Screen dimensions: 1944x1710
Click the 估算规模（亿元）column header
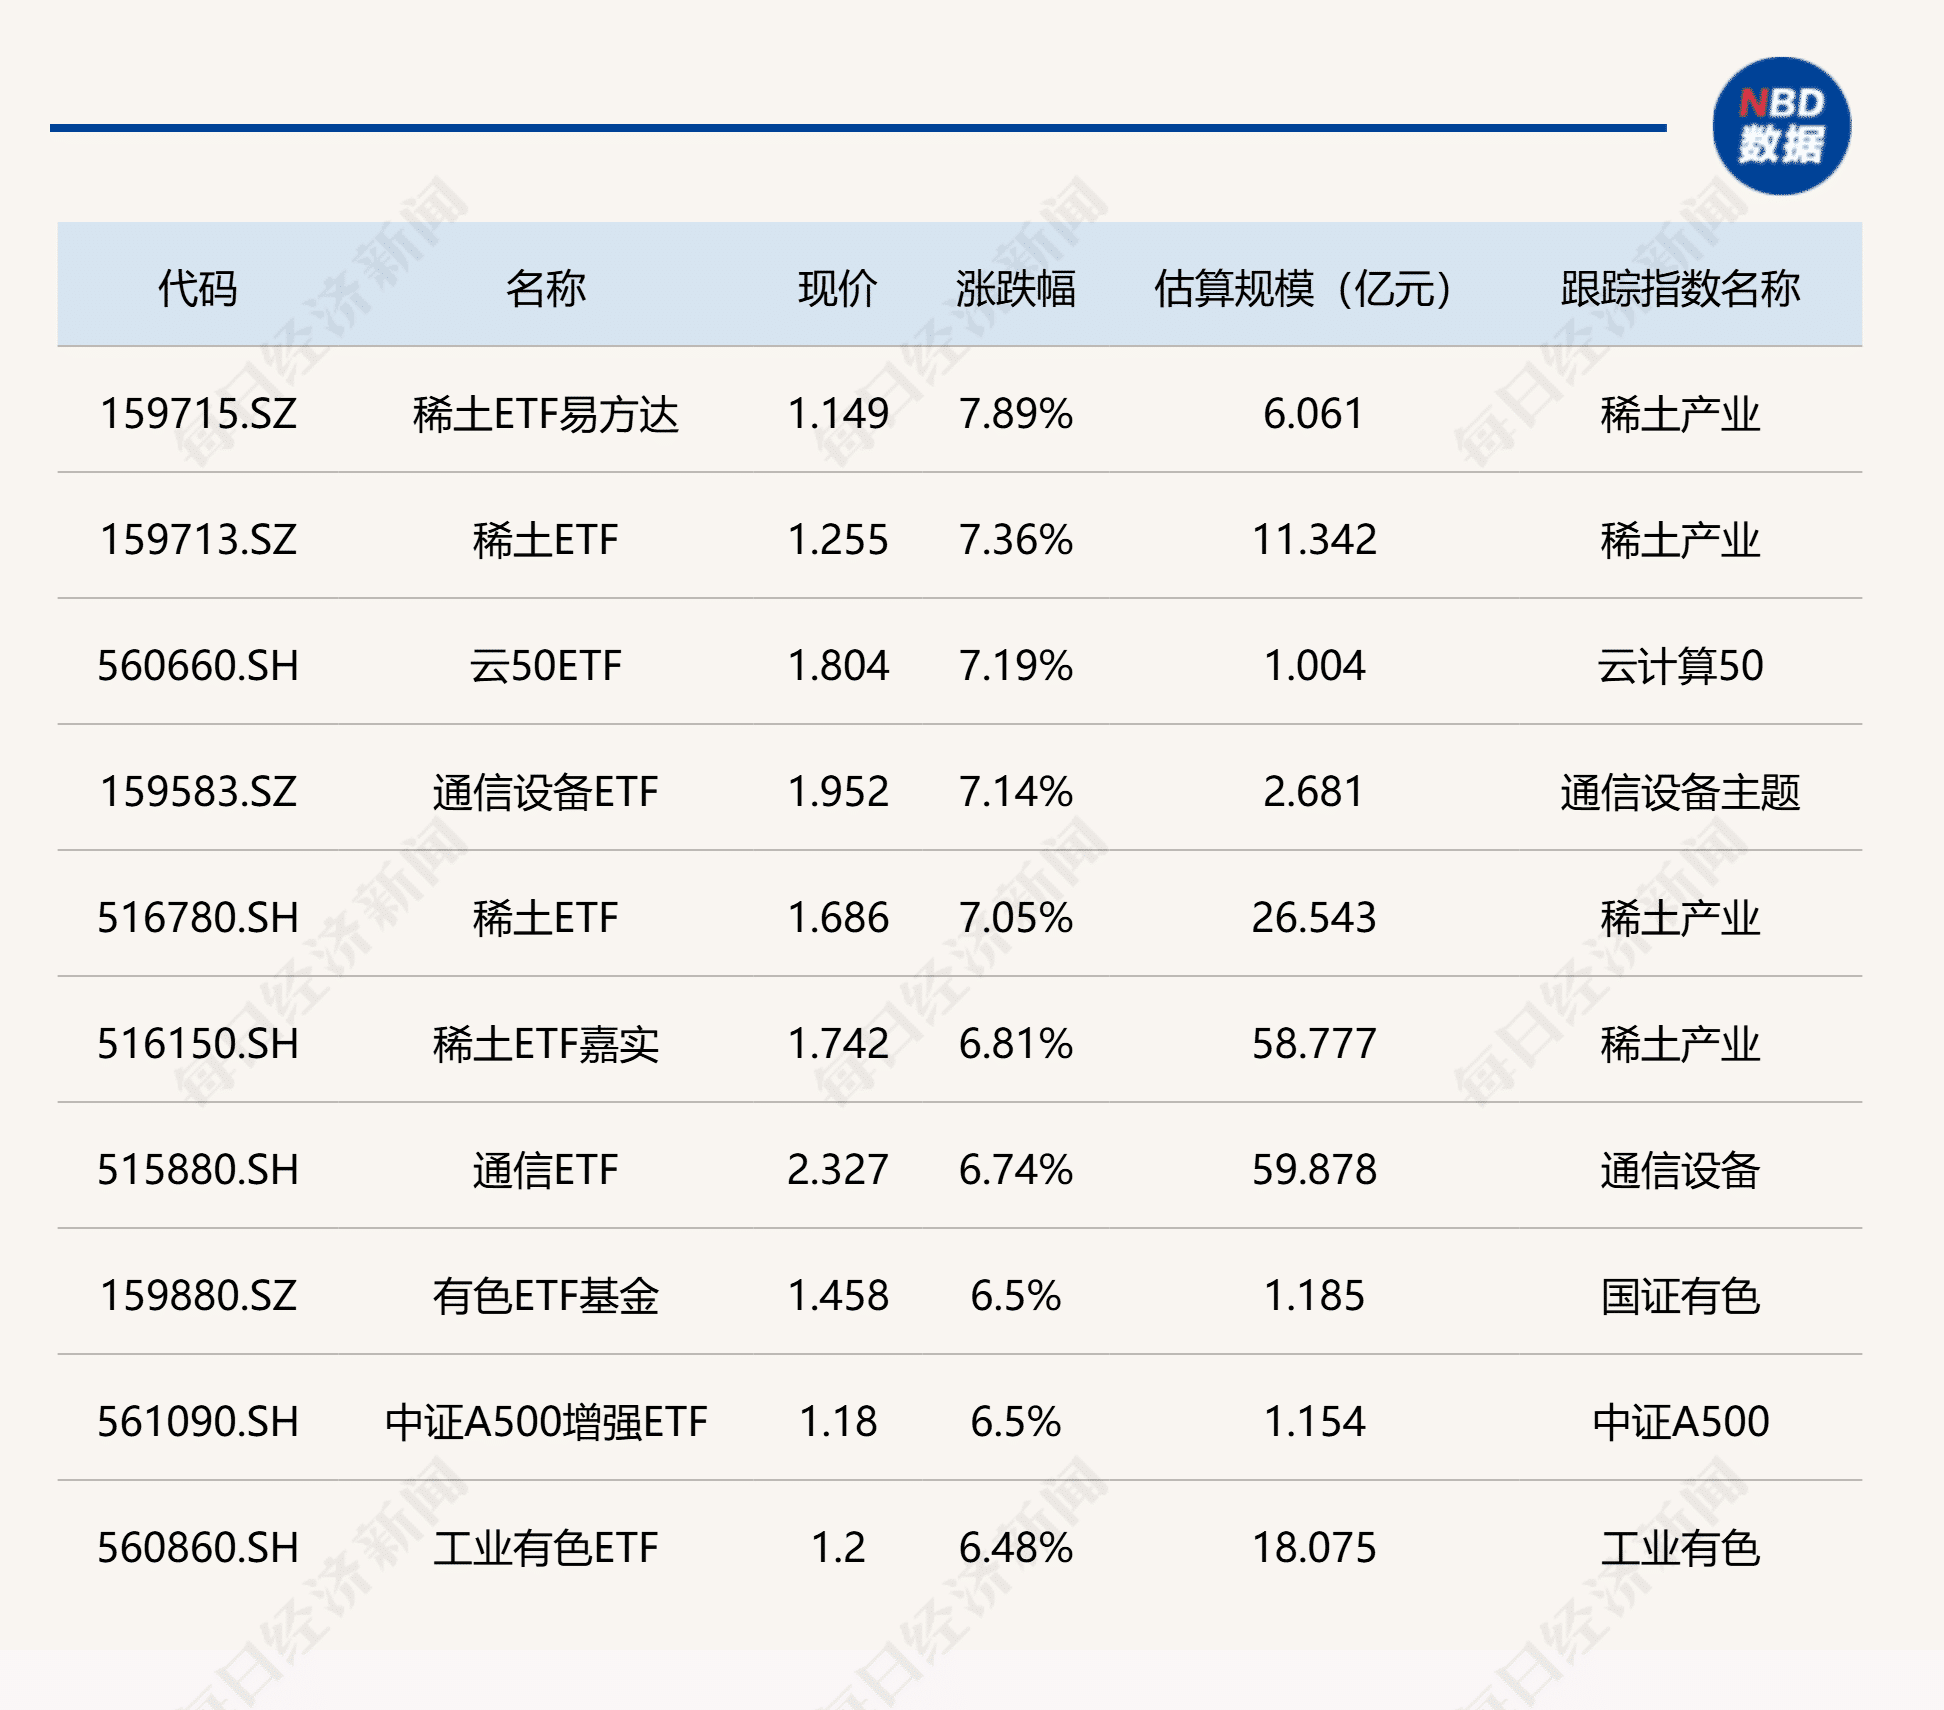coord(1300,287)
